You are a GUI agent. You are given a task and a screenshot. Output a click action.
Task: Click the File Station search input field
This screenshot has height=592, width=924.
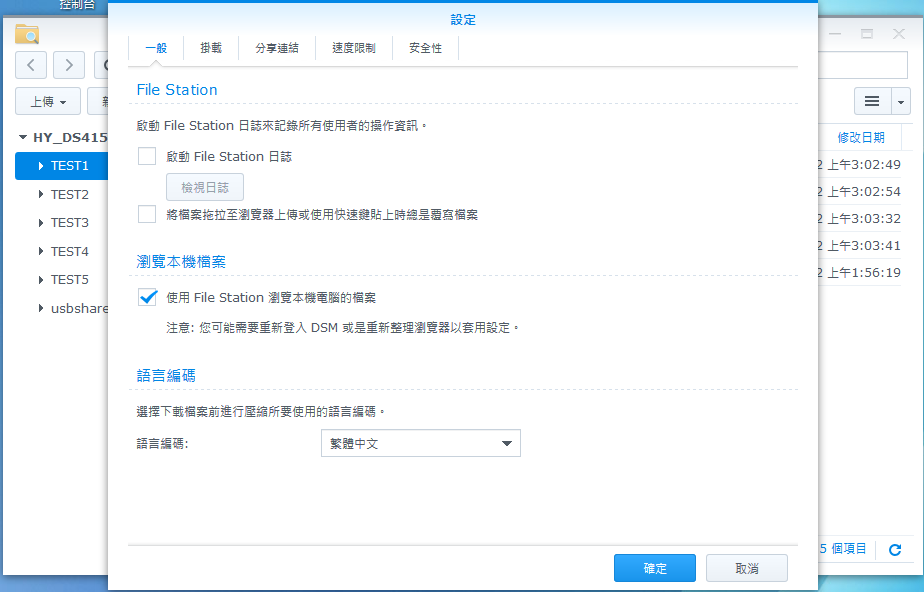(x=862, y=65)
